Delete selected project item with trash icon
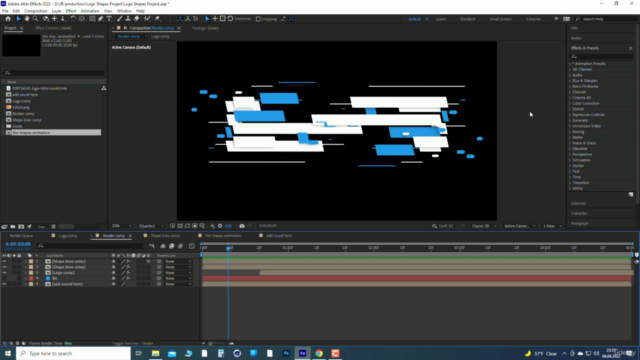640x360 pixels. point(53,227)
